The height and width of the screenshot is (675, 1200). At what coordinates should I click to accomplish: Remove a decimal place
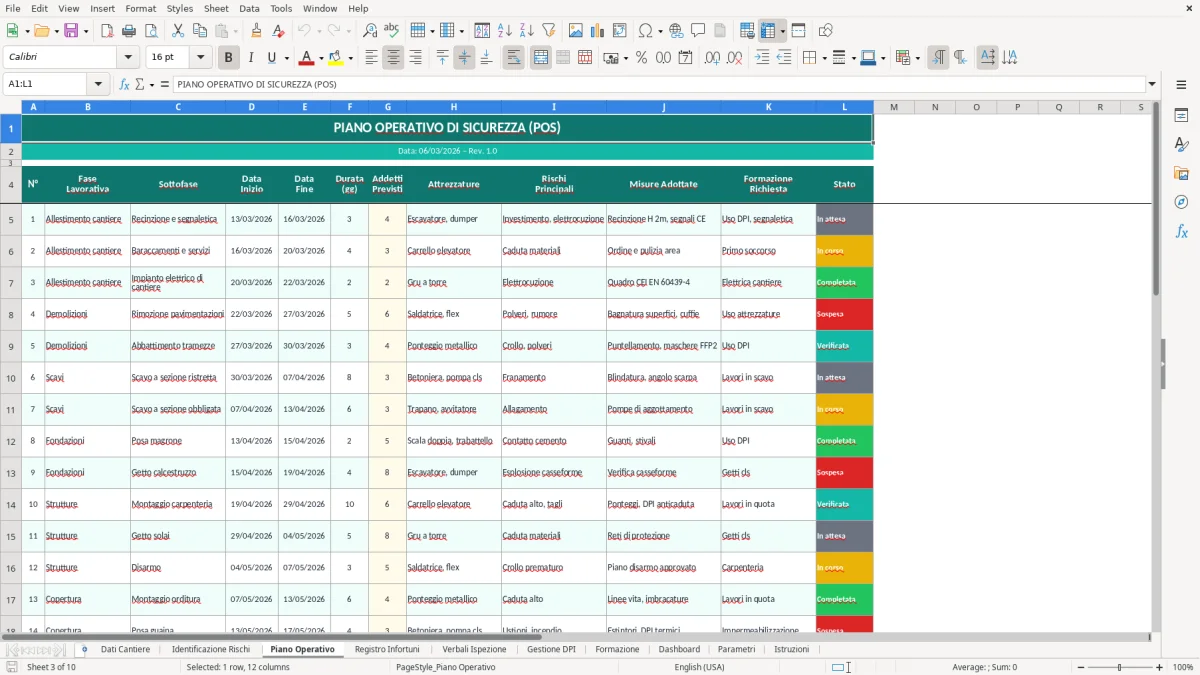[734, 58]
